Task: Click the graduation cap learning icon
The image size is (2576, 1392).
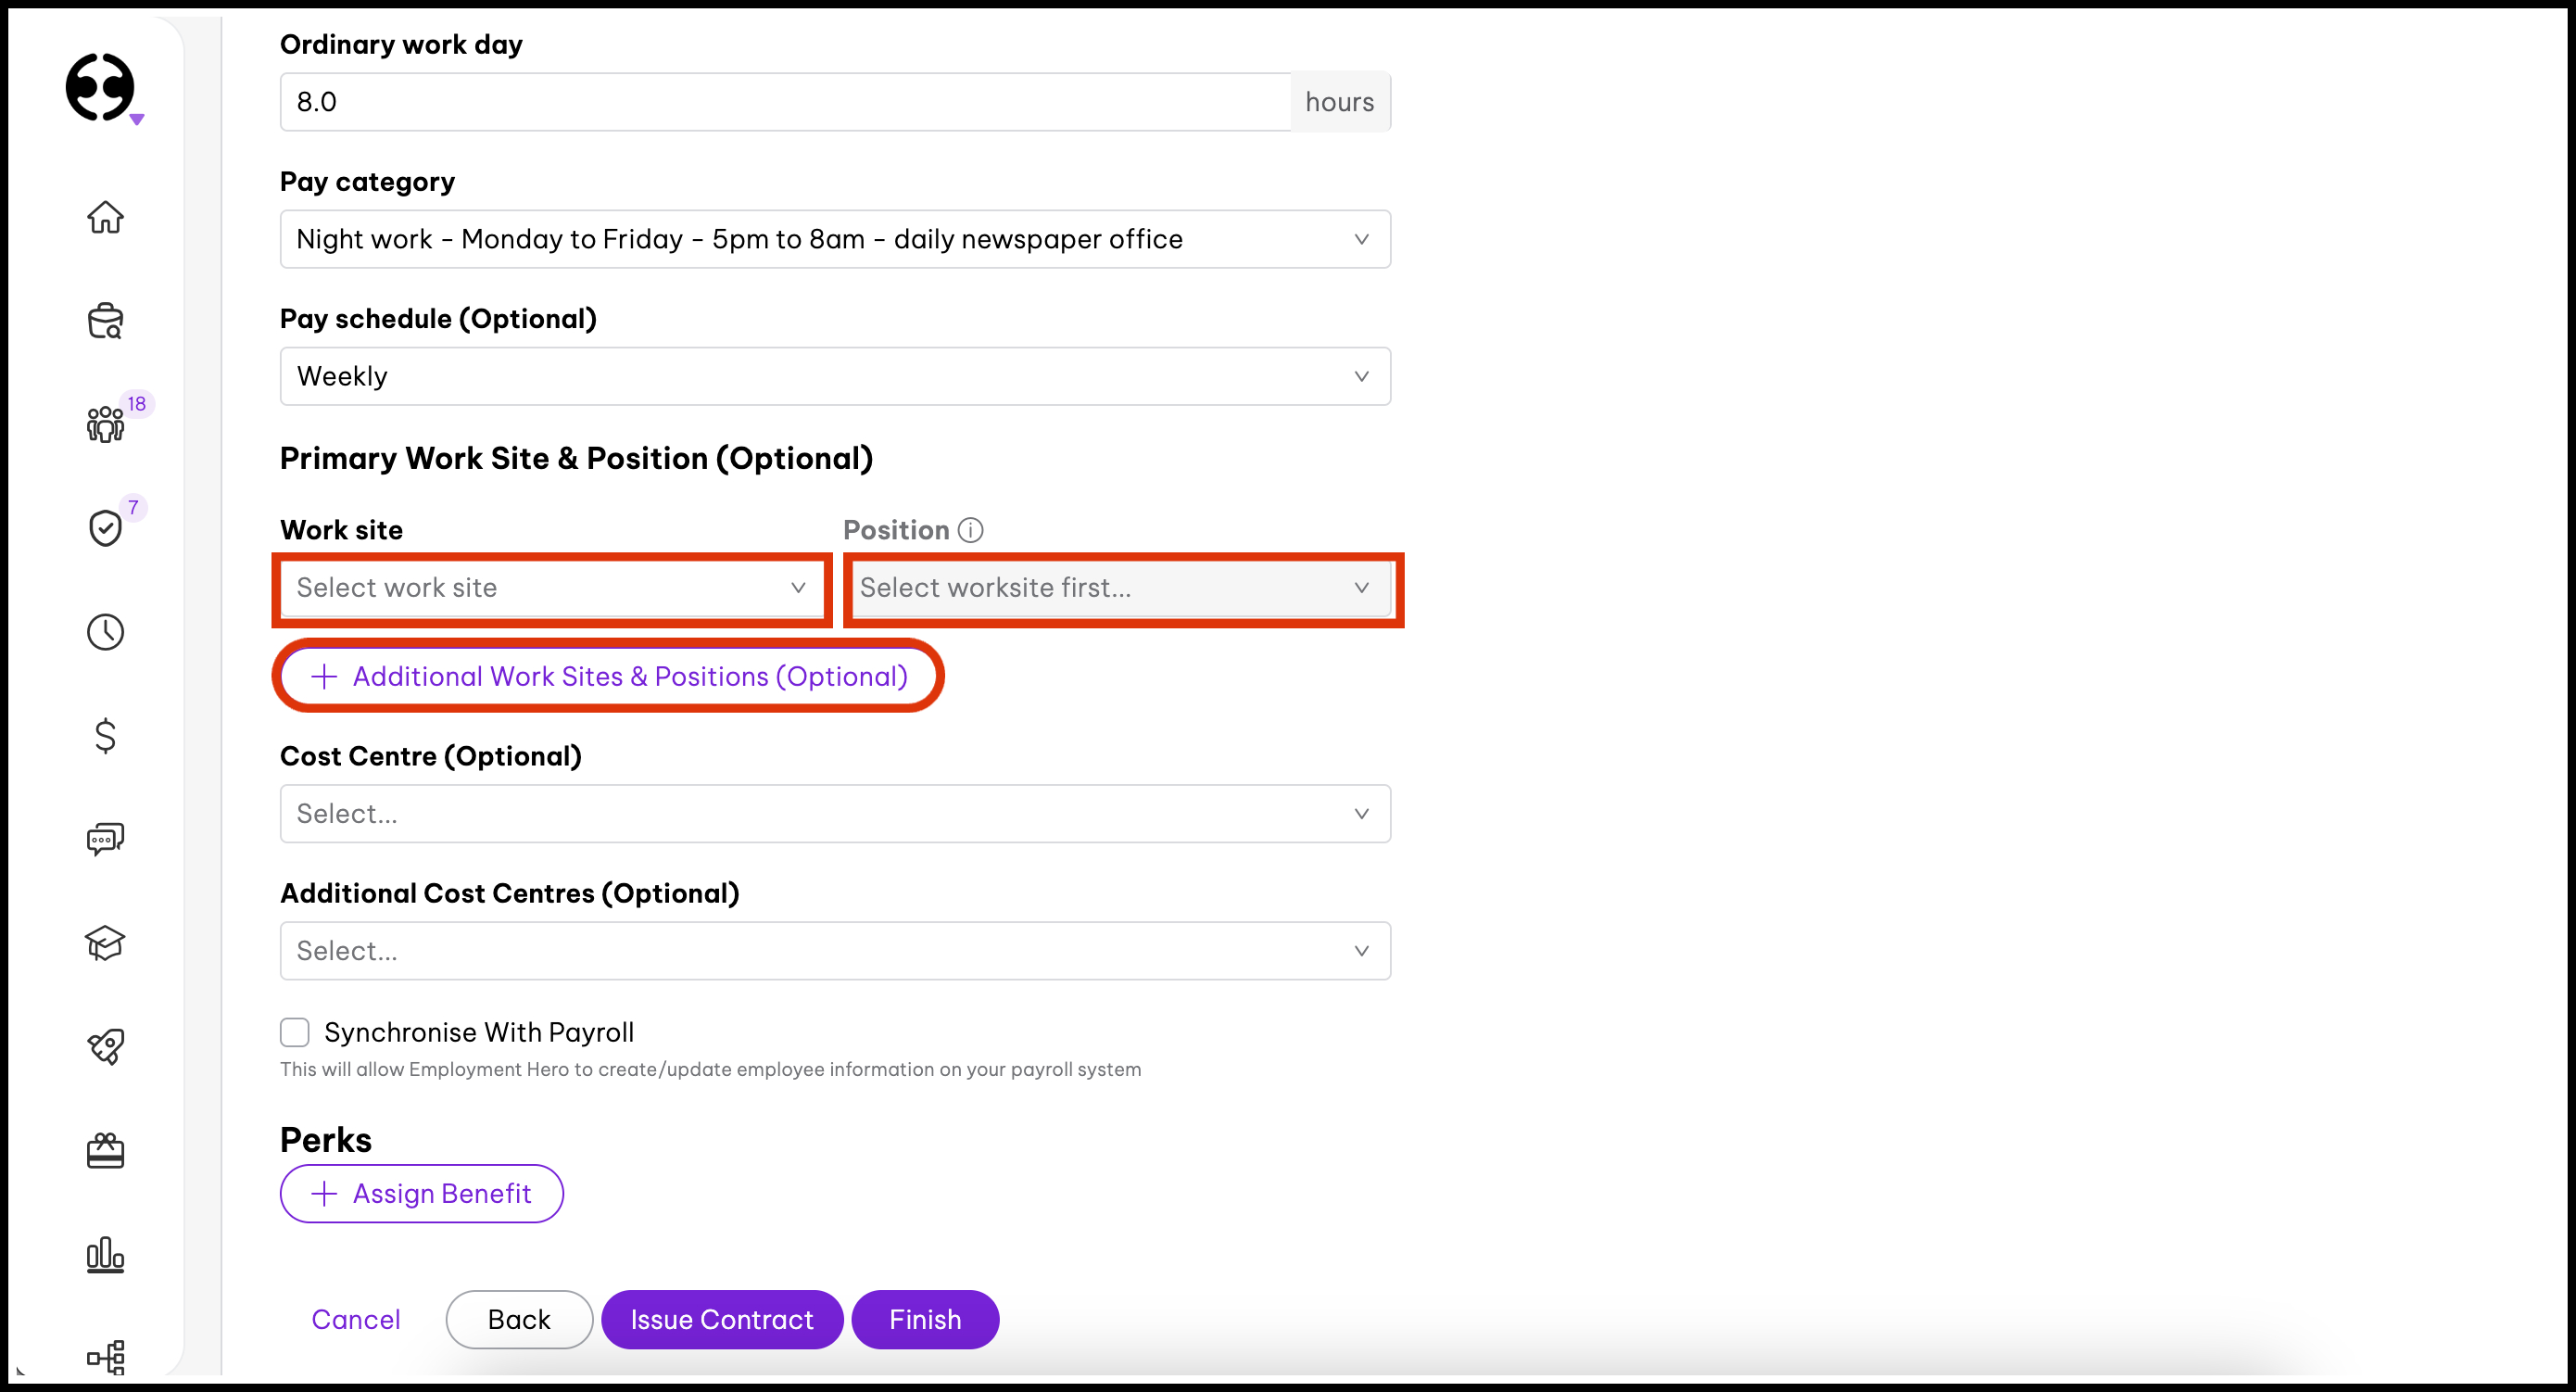Action: [x=105, y=943]
